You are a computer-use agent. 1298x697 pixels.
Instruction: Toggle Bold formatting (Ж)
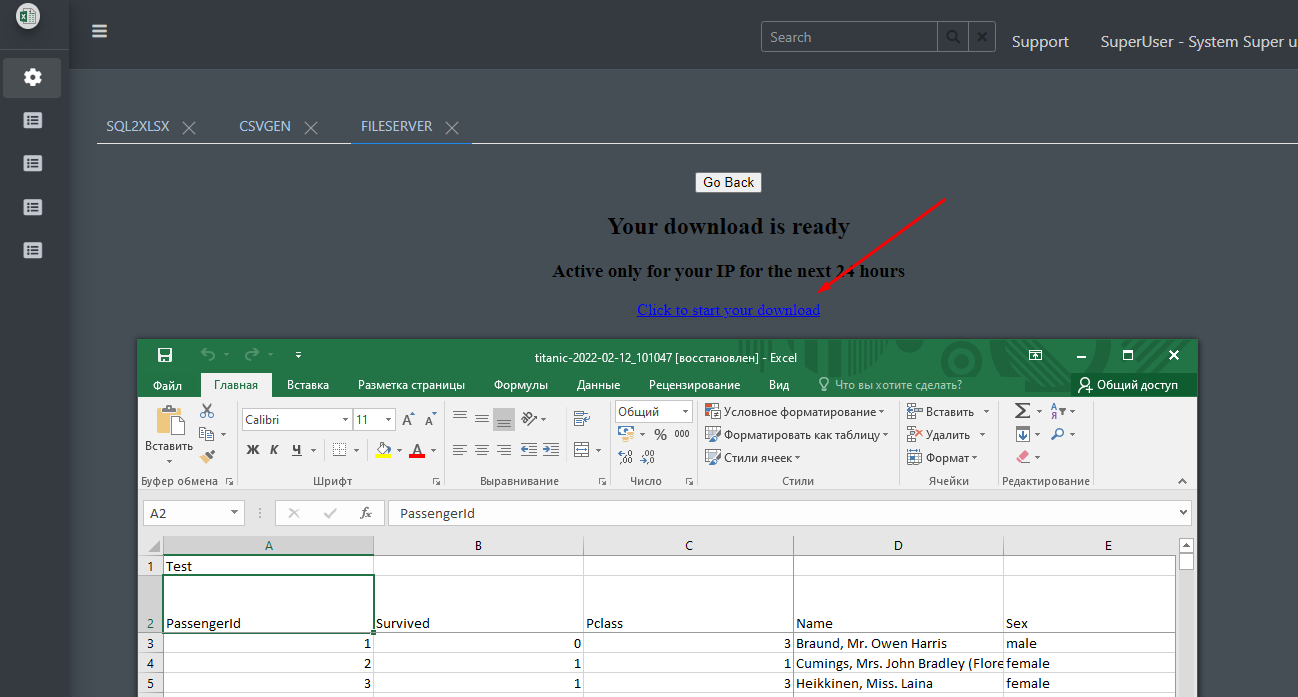point(253,450)
